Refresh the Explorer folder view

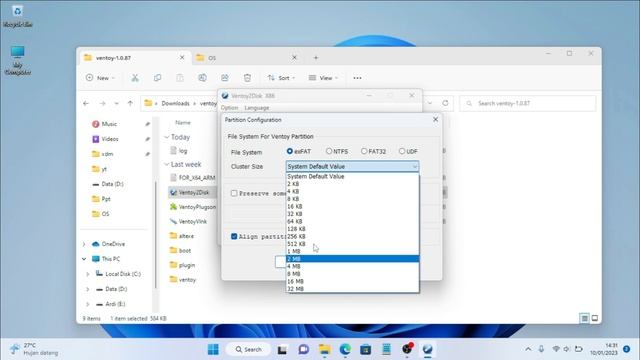click(x=445, y=103)
